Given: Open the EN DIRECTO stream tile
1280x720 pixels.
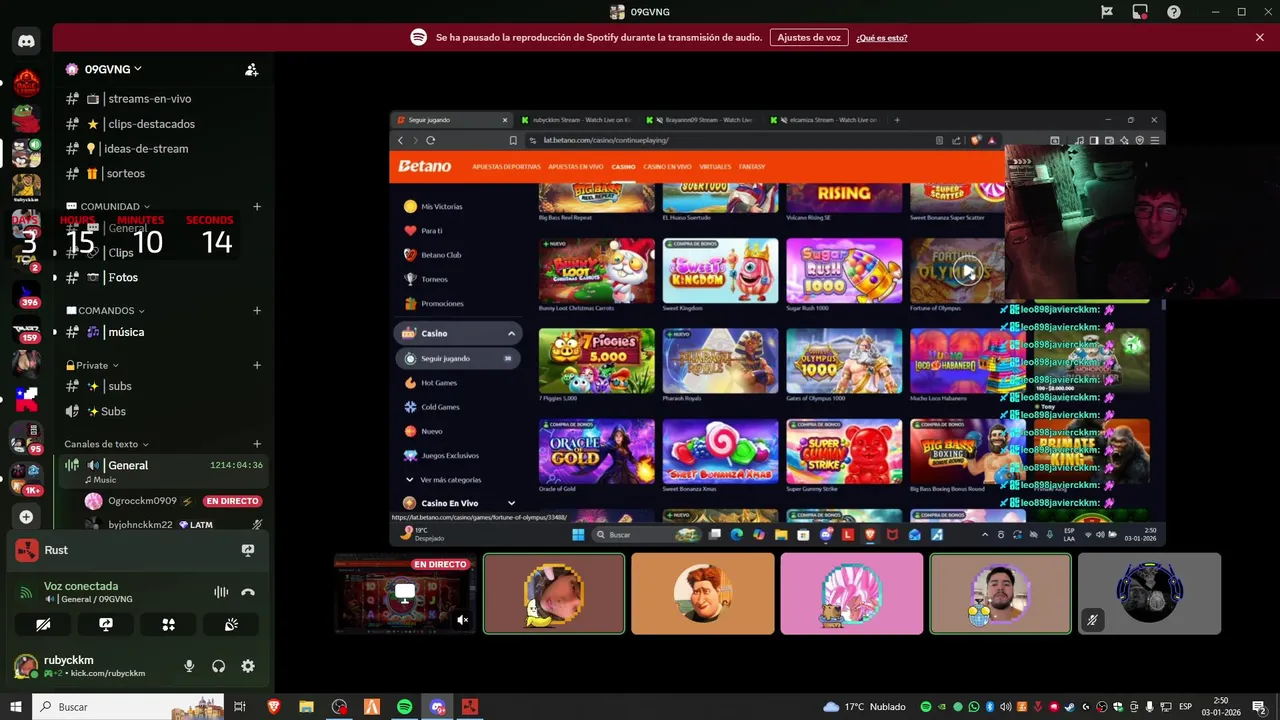Looking at the screenshot, I should point(405,594).
